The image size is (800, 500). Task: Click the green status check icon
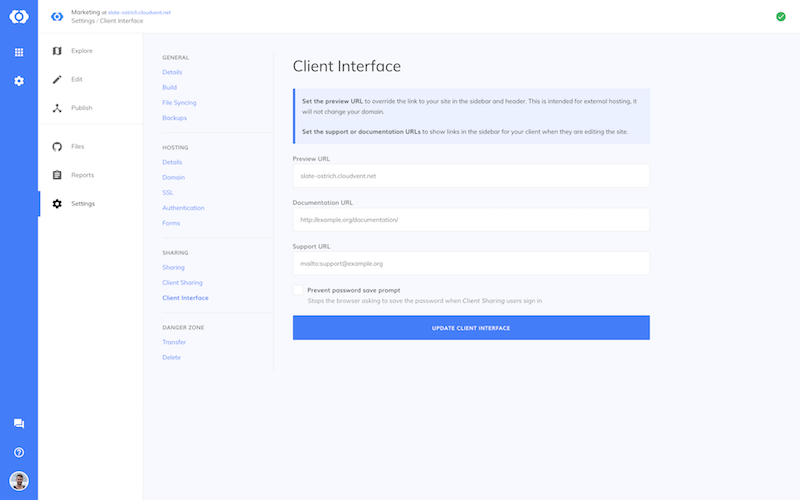pyautogui.click(x=781, y=17)
